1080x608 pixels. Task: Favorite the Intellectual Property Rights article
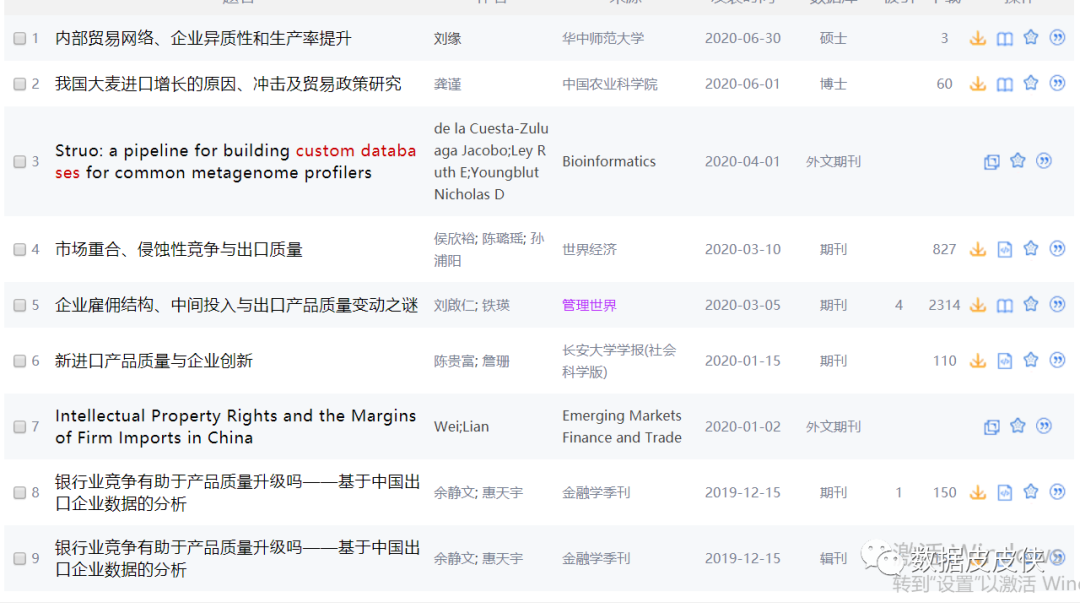coord(1018,426)
